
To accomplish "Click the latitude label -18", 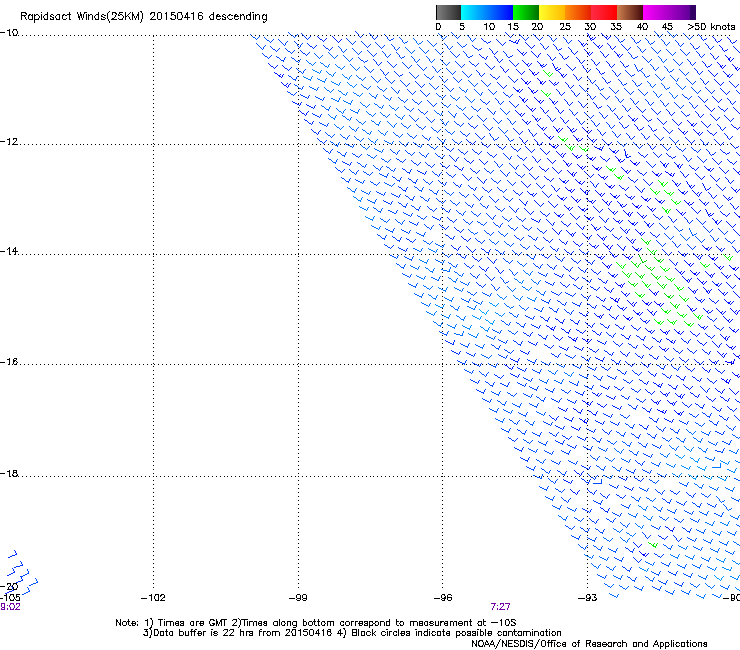I will tap(9, 473).
